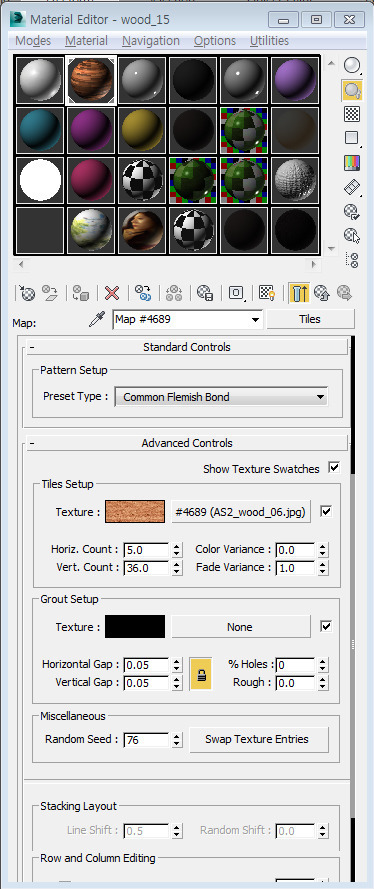Open the Material/Map Navigator icon
The height and width of the screenshot is (889, 374).
(352, 260)
